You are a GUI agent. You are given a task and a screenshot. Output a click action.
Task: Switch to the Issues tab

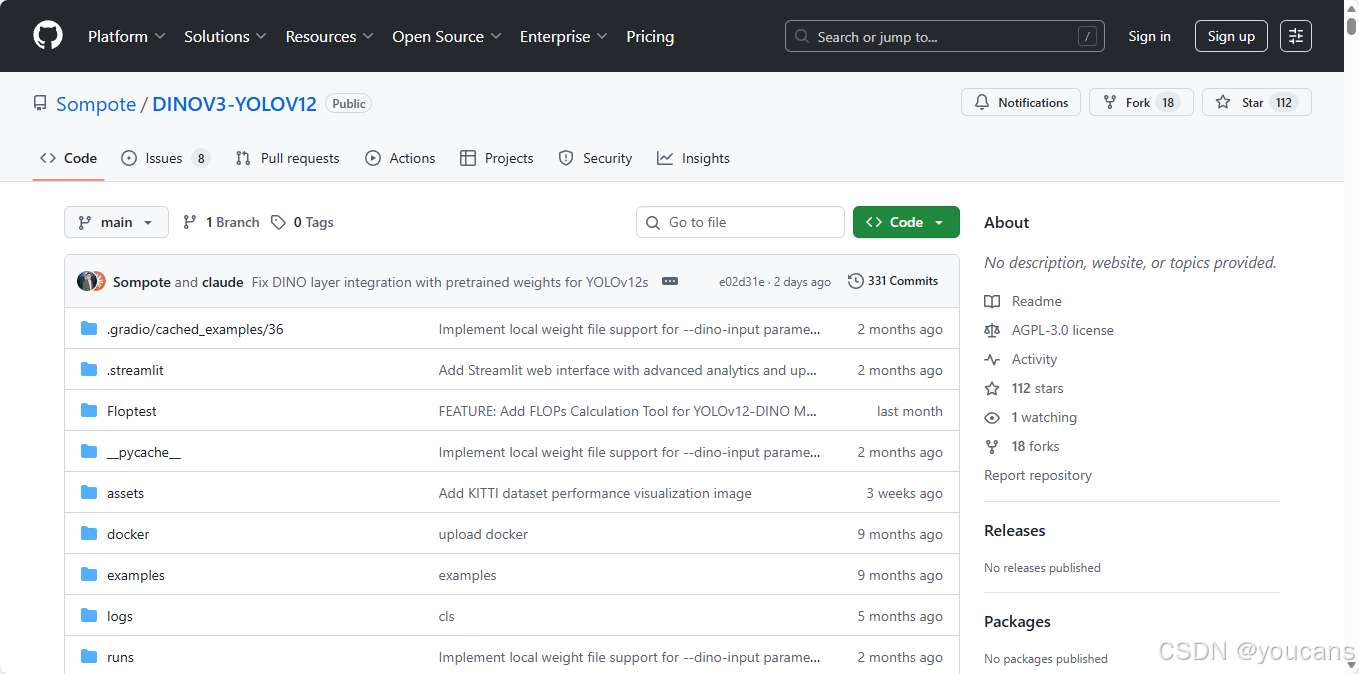165,158
